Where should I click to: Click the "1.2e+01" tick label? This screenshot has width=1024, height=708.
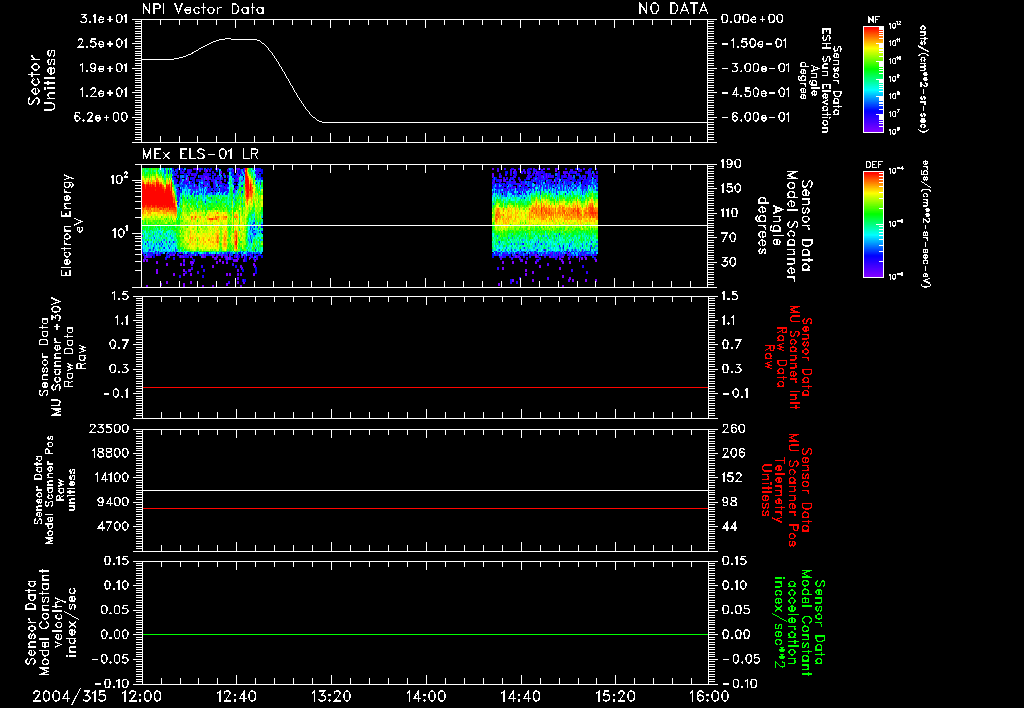(104, 93)
